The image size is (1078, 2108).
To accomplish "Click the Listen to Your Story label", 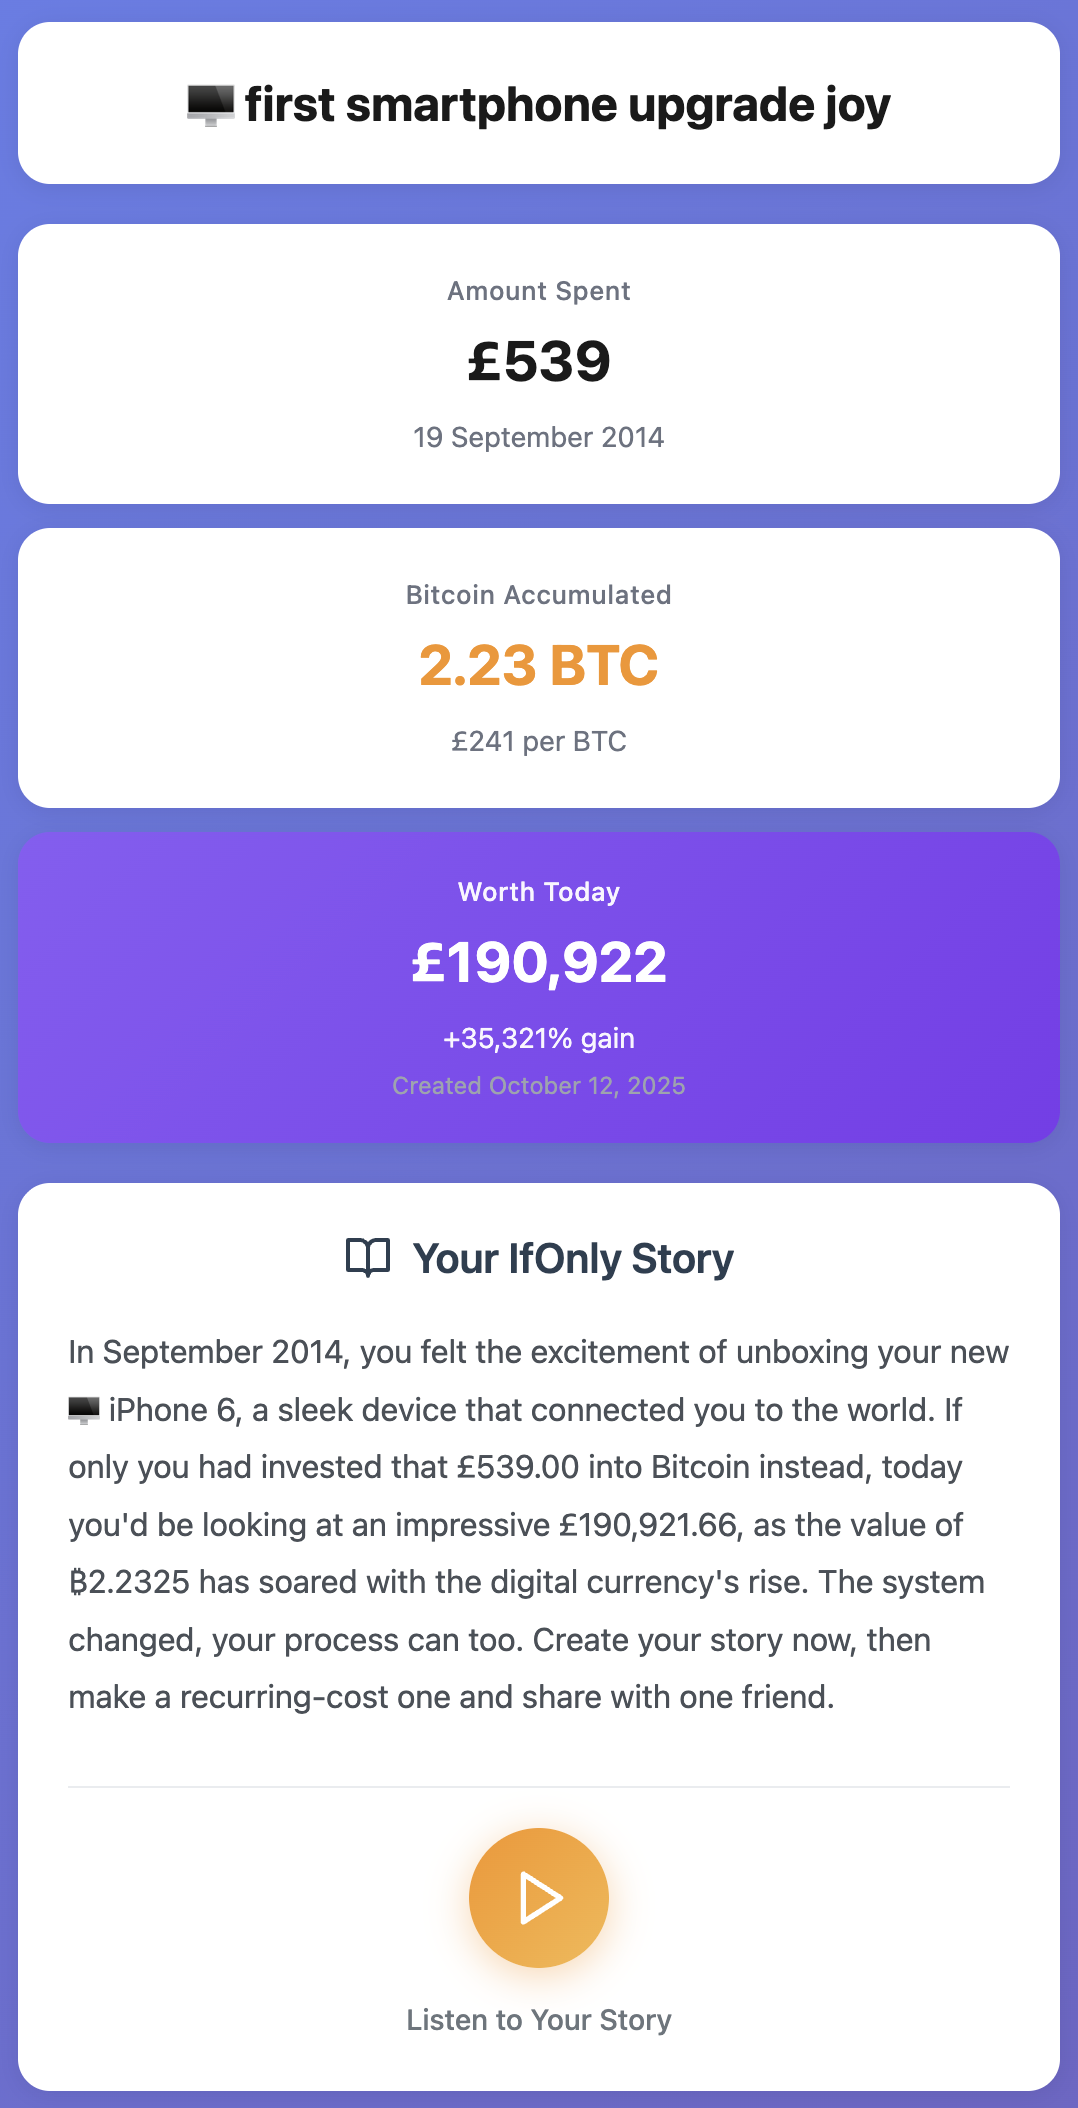I will click(538, 2020).
